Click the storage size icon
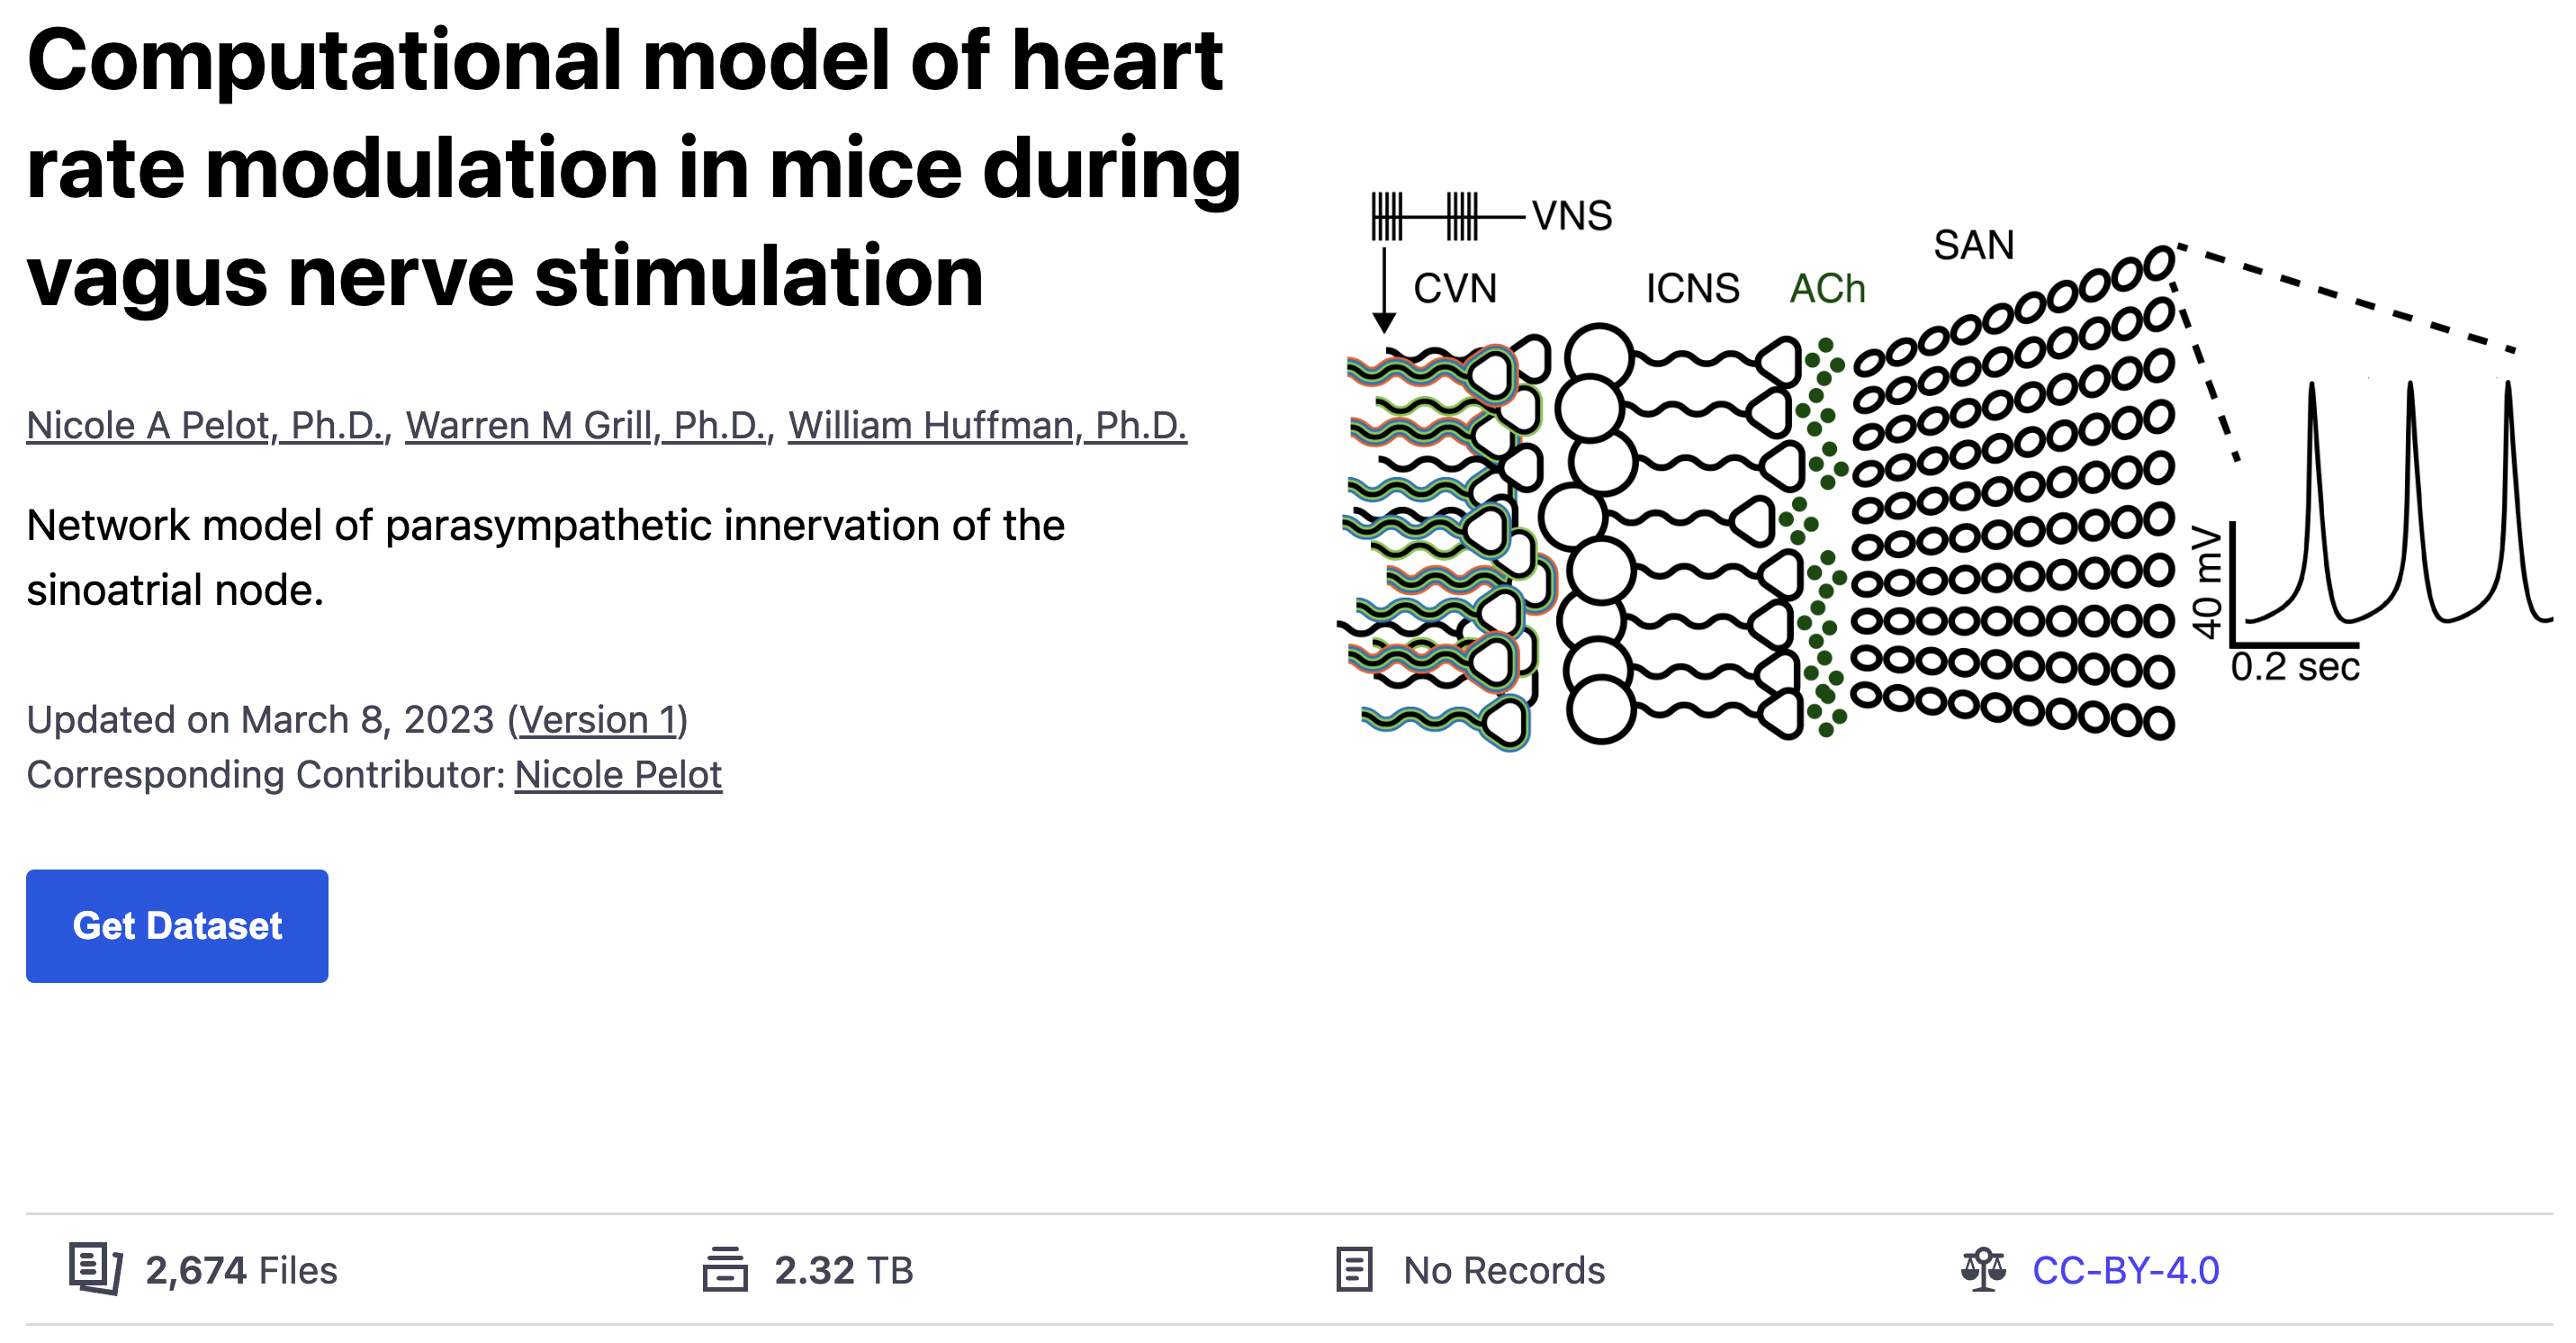2576x1343 pixels. point(725,1269)
